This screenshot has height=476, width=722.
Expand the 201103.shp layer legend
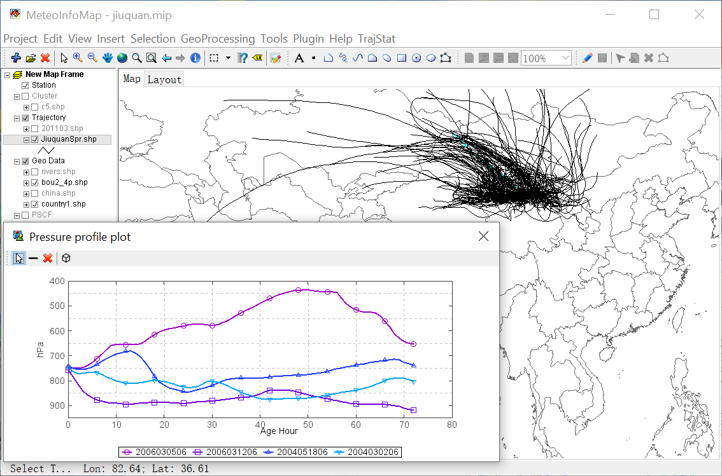26,129
